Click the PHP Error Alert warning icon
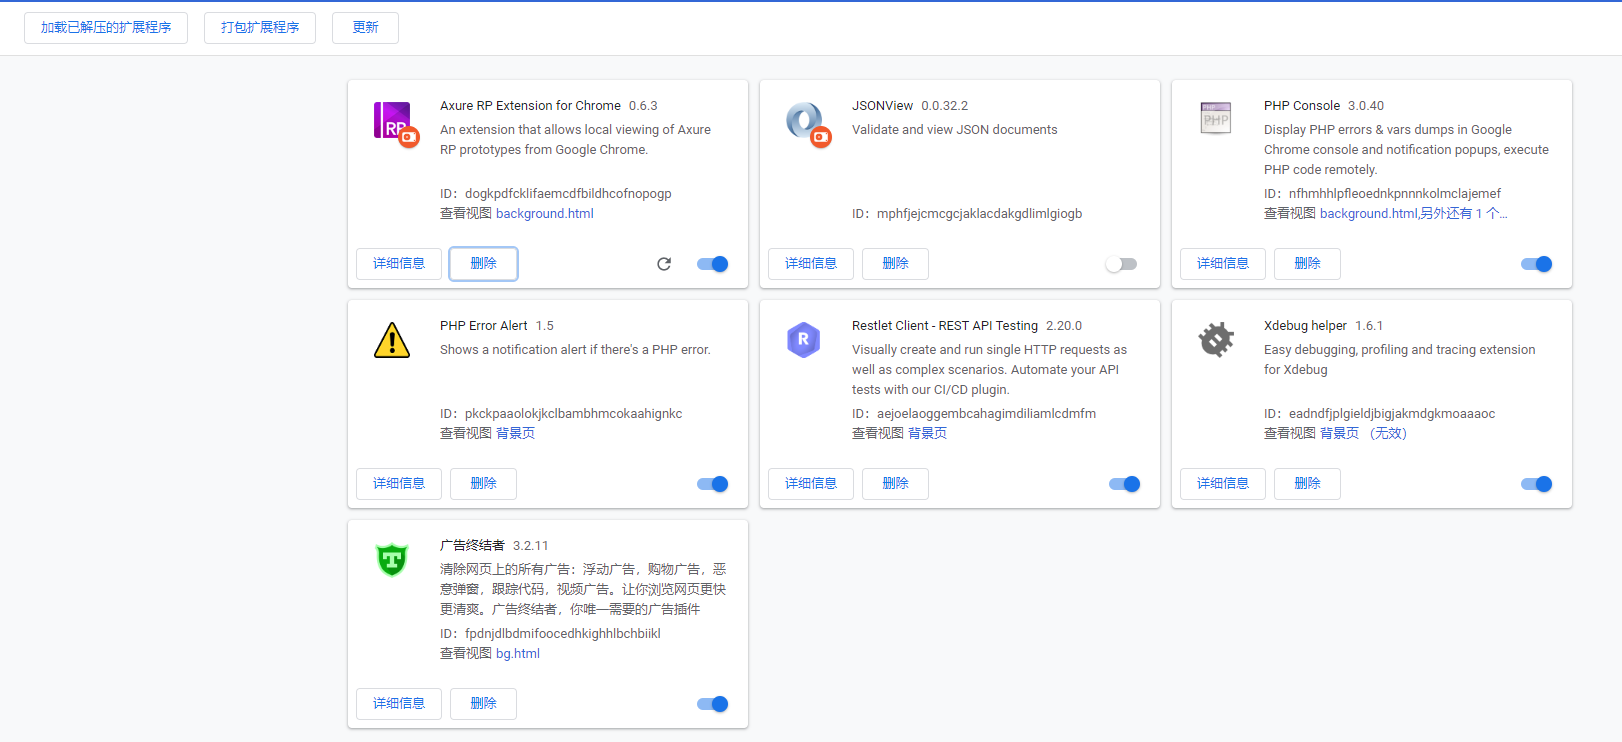 (x=392, y=340)
